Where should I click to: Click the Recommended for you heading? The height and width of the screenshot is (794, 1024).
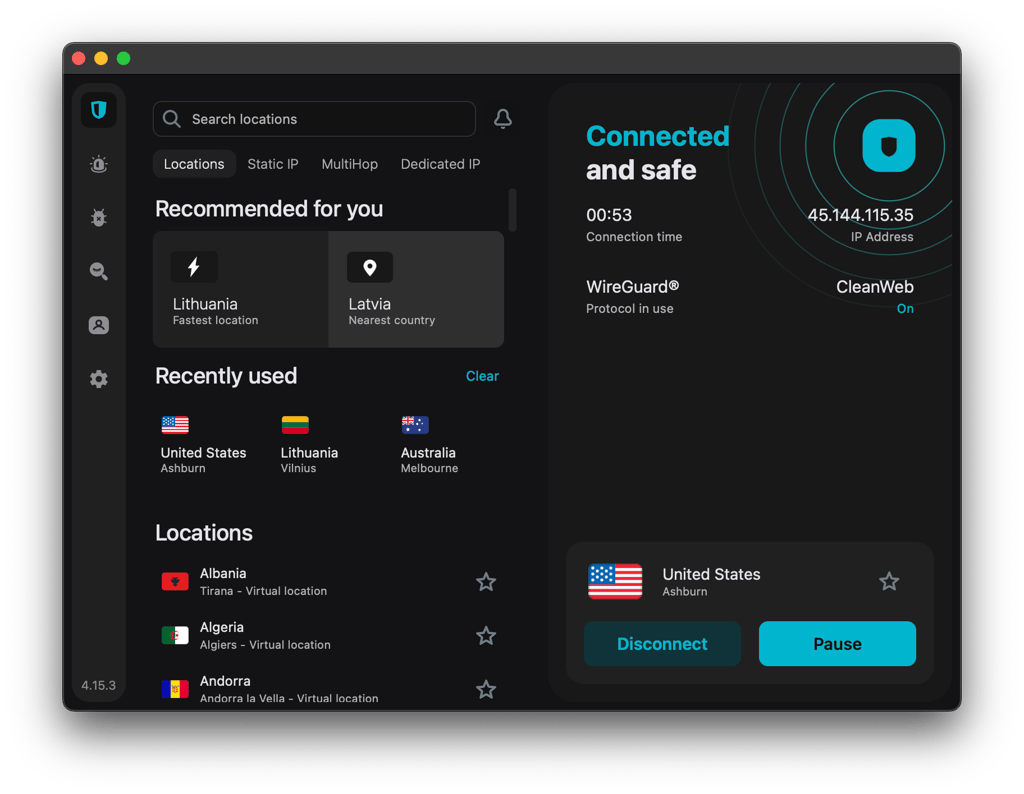(x=269, y=209)
